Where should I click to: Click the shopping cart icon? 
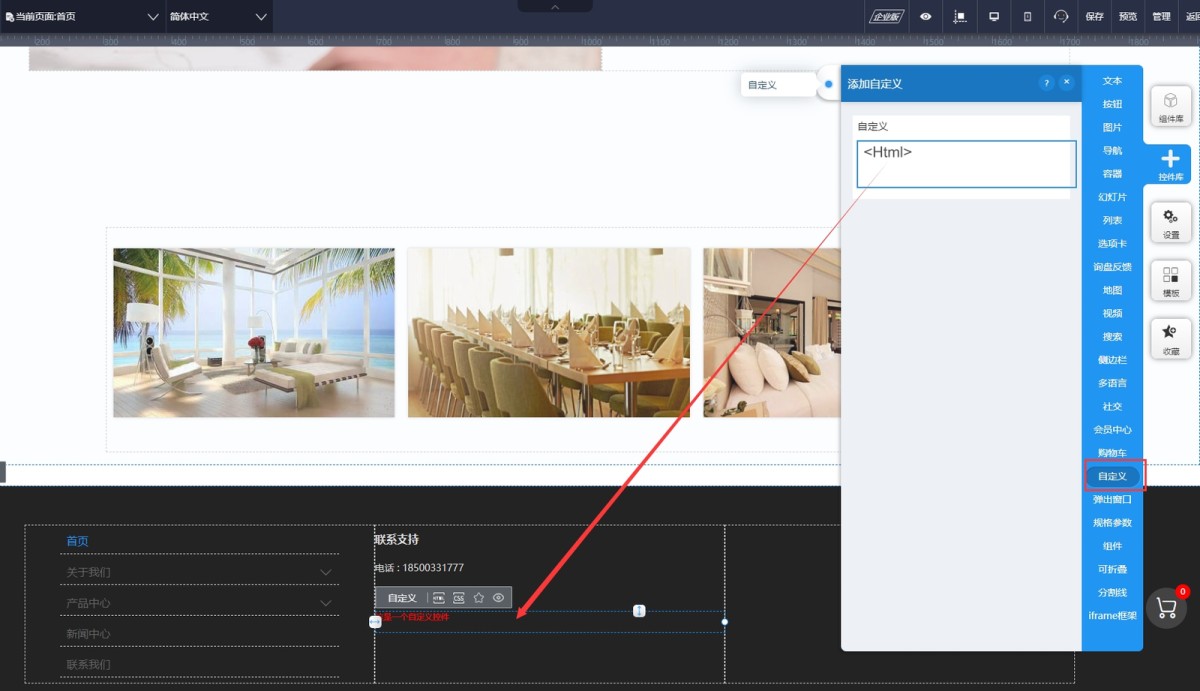click(x=1166, y=607)
